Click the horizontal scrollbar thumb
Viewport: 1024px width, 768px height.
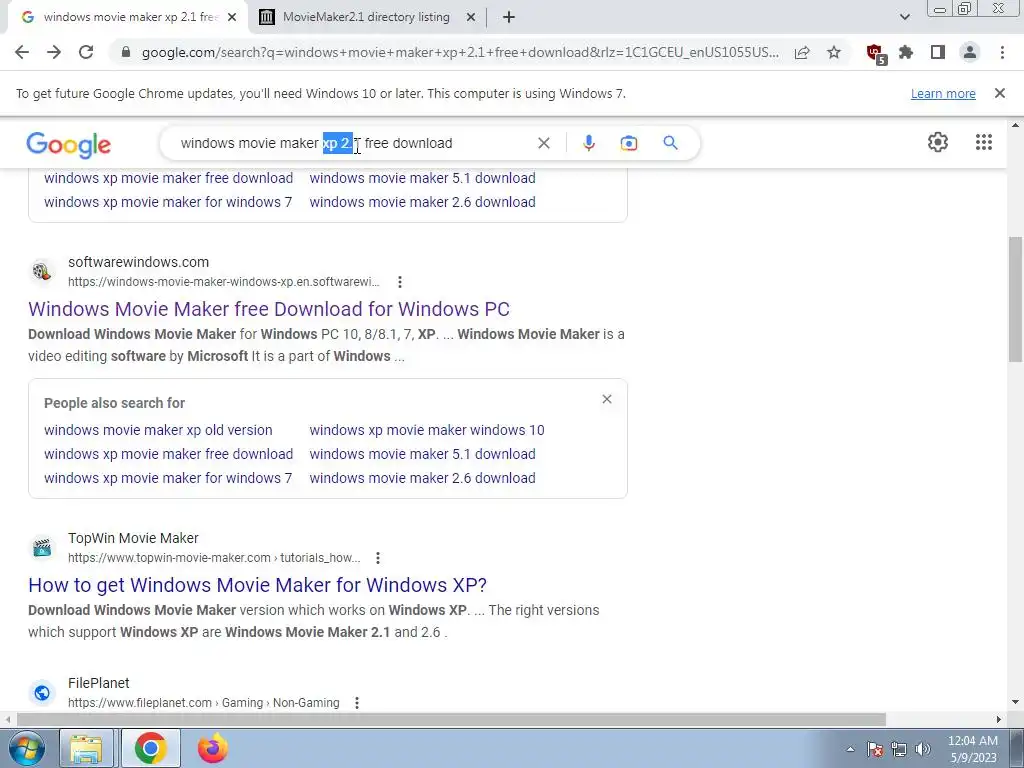[x=451, y=720]
